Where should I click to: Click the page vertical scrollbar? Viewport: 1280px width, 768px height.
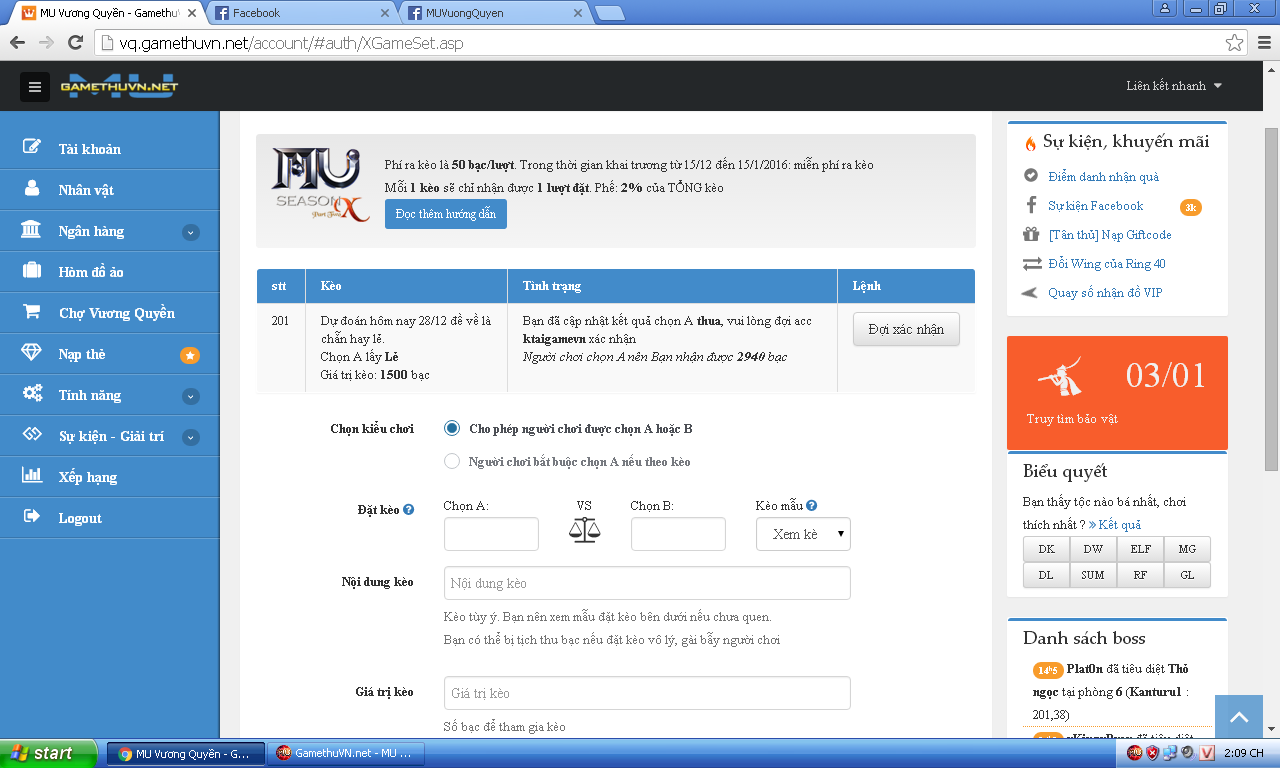[x=1271, y=300]
